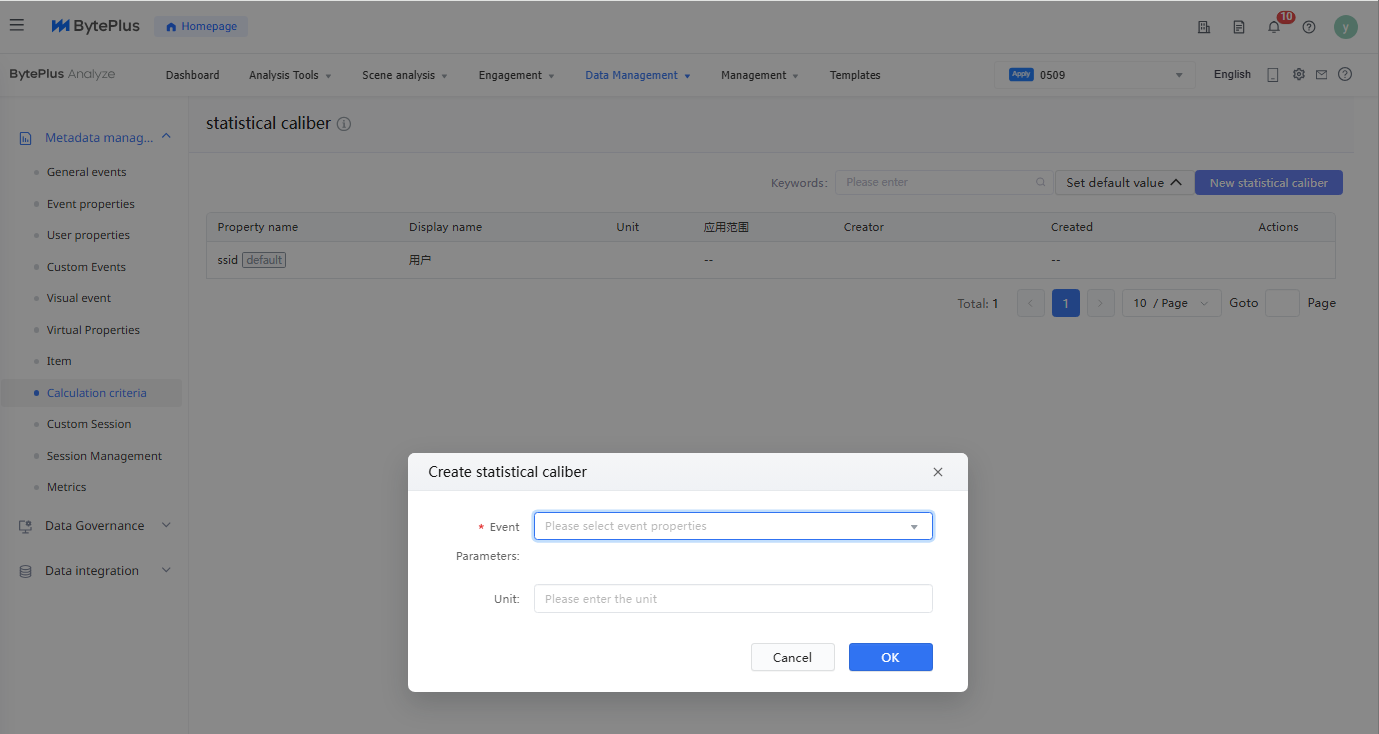Open the mail envelope icon
The image size is (1379, 734).
[1321, 74]
